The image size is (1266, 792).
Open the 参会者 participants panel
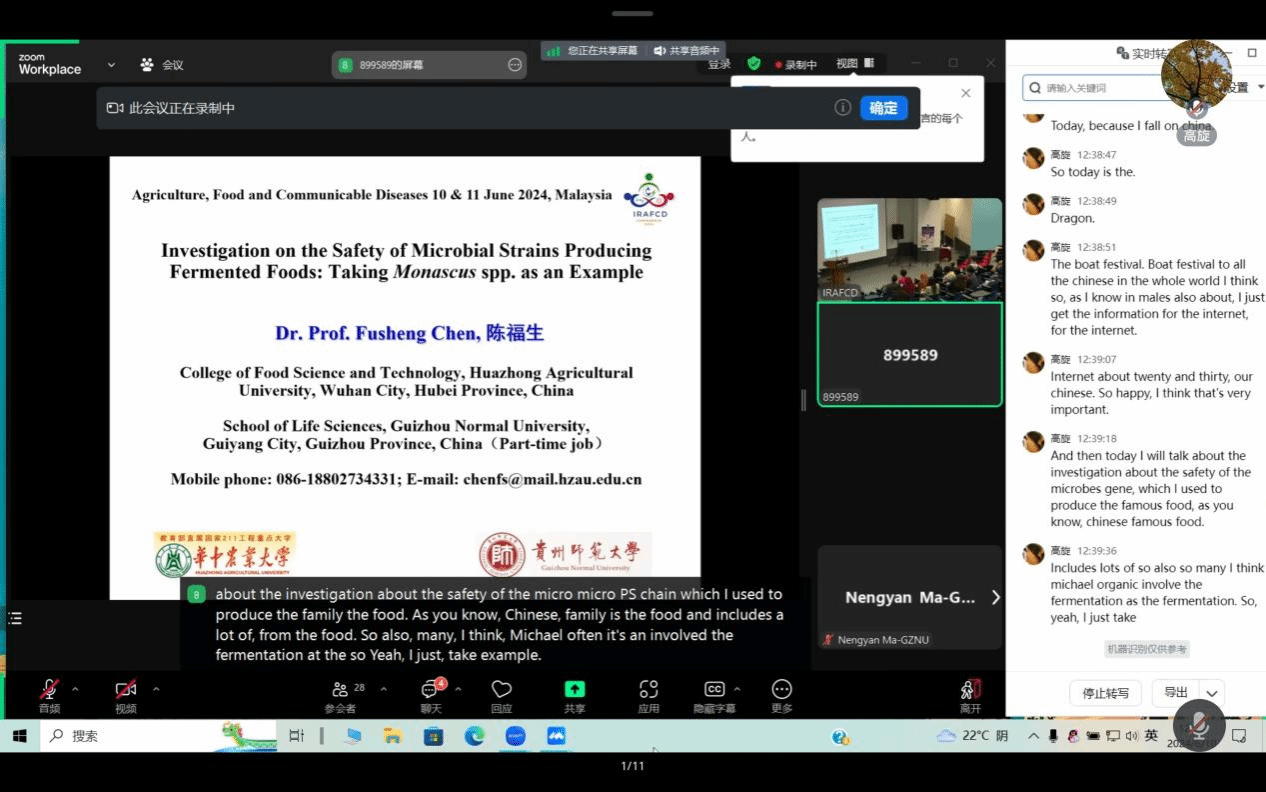coord(340,690)
